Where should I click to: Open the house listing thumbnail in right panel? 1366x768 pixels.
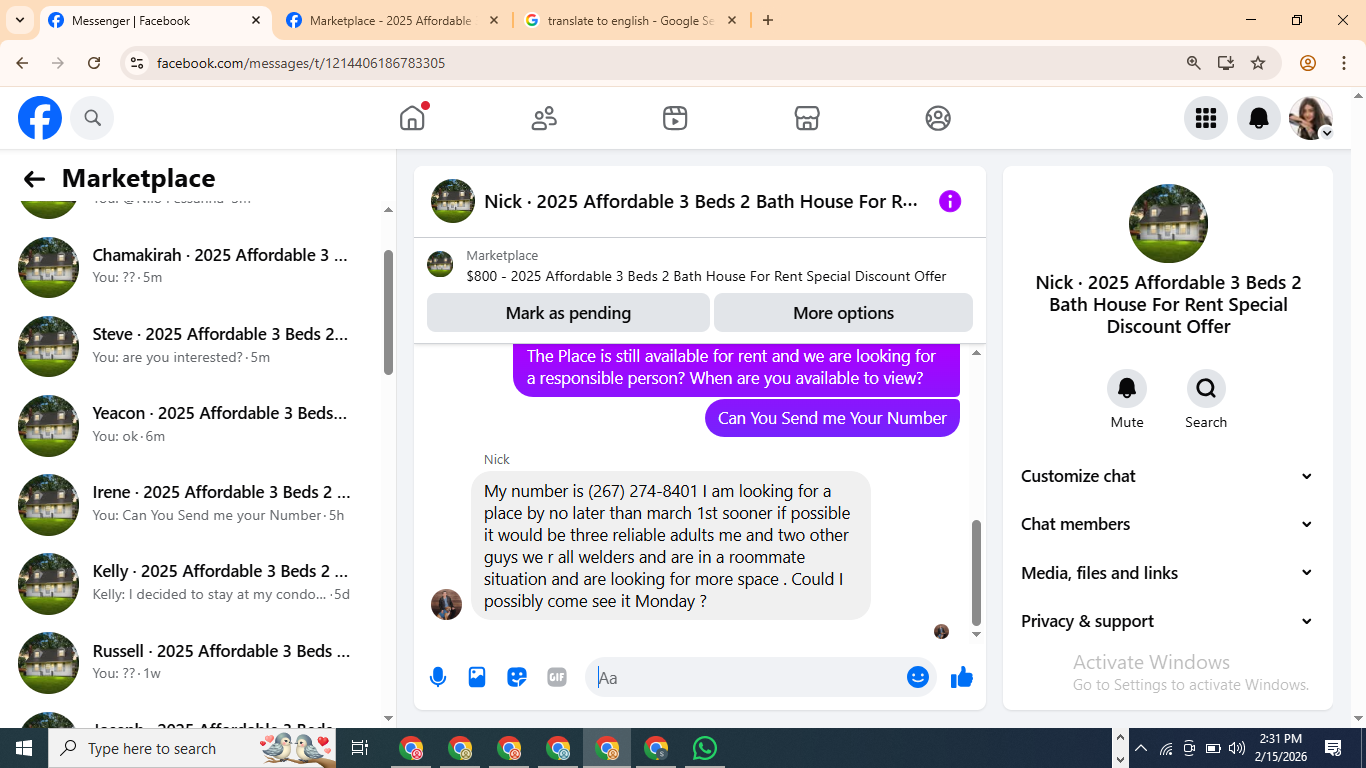[x=1168, y=223]
